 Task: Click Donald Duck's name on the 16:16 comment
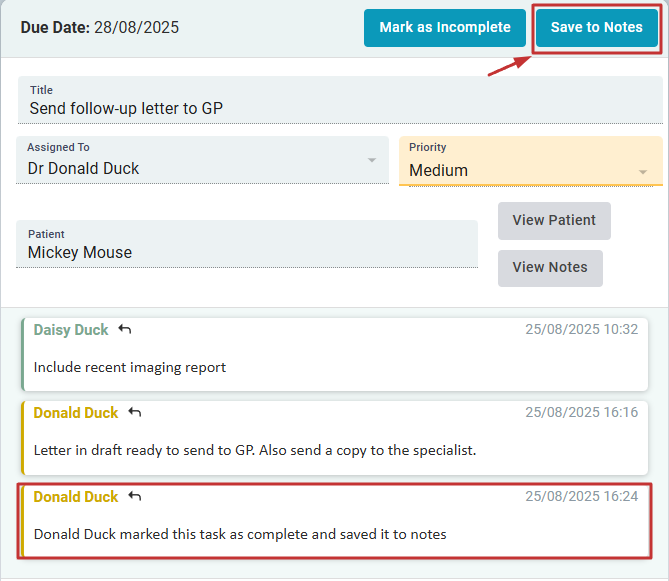point(76,412)
